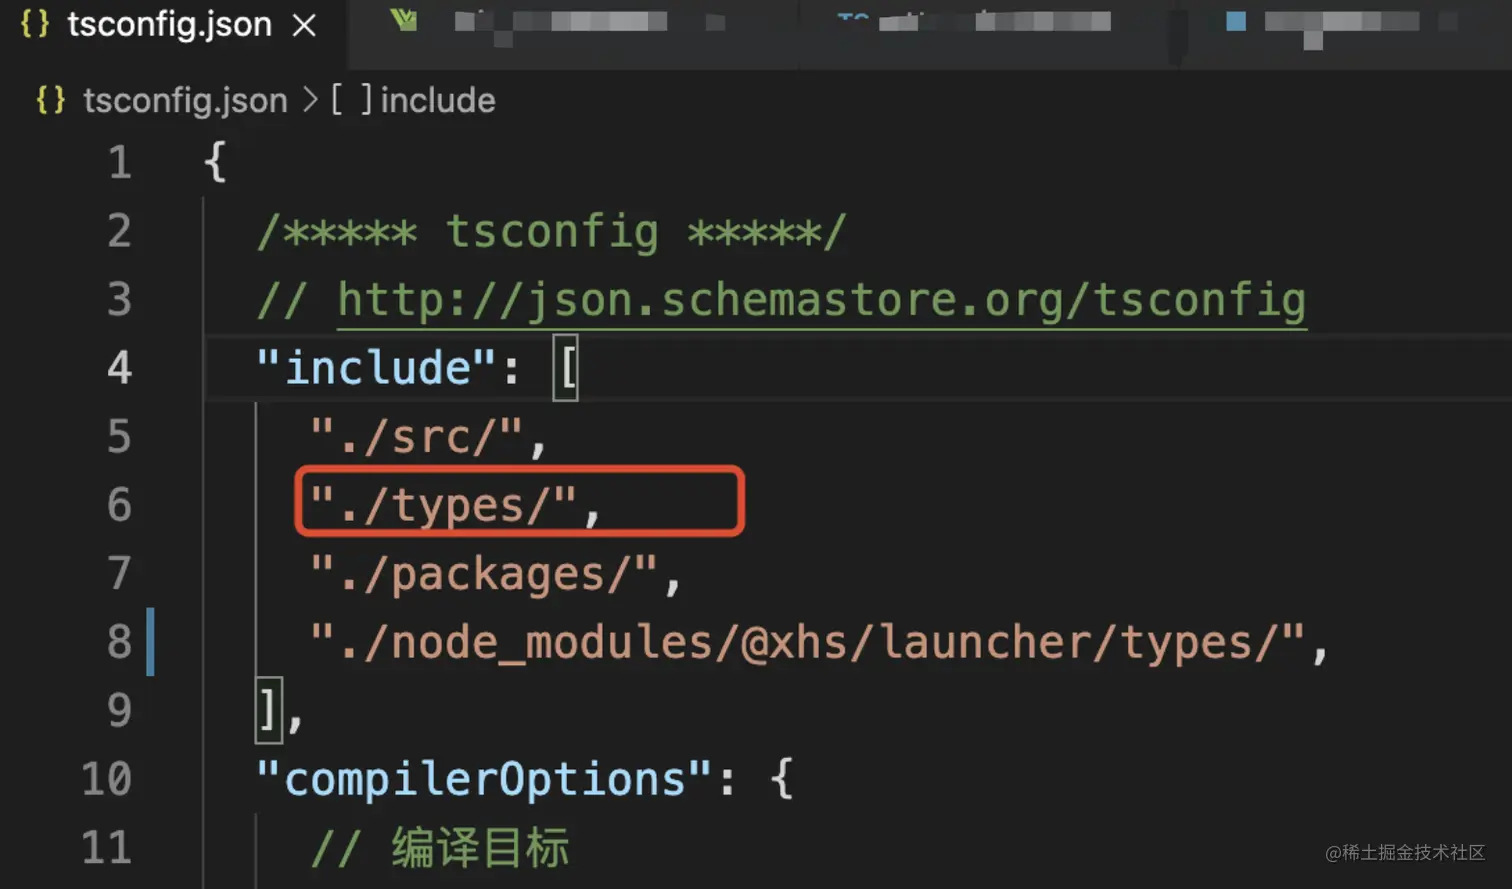Click the array brackets icon in breadcrumb

351,100
